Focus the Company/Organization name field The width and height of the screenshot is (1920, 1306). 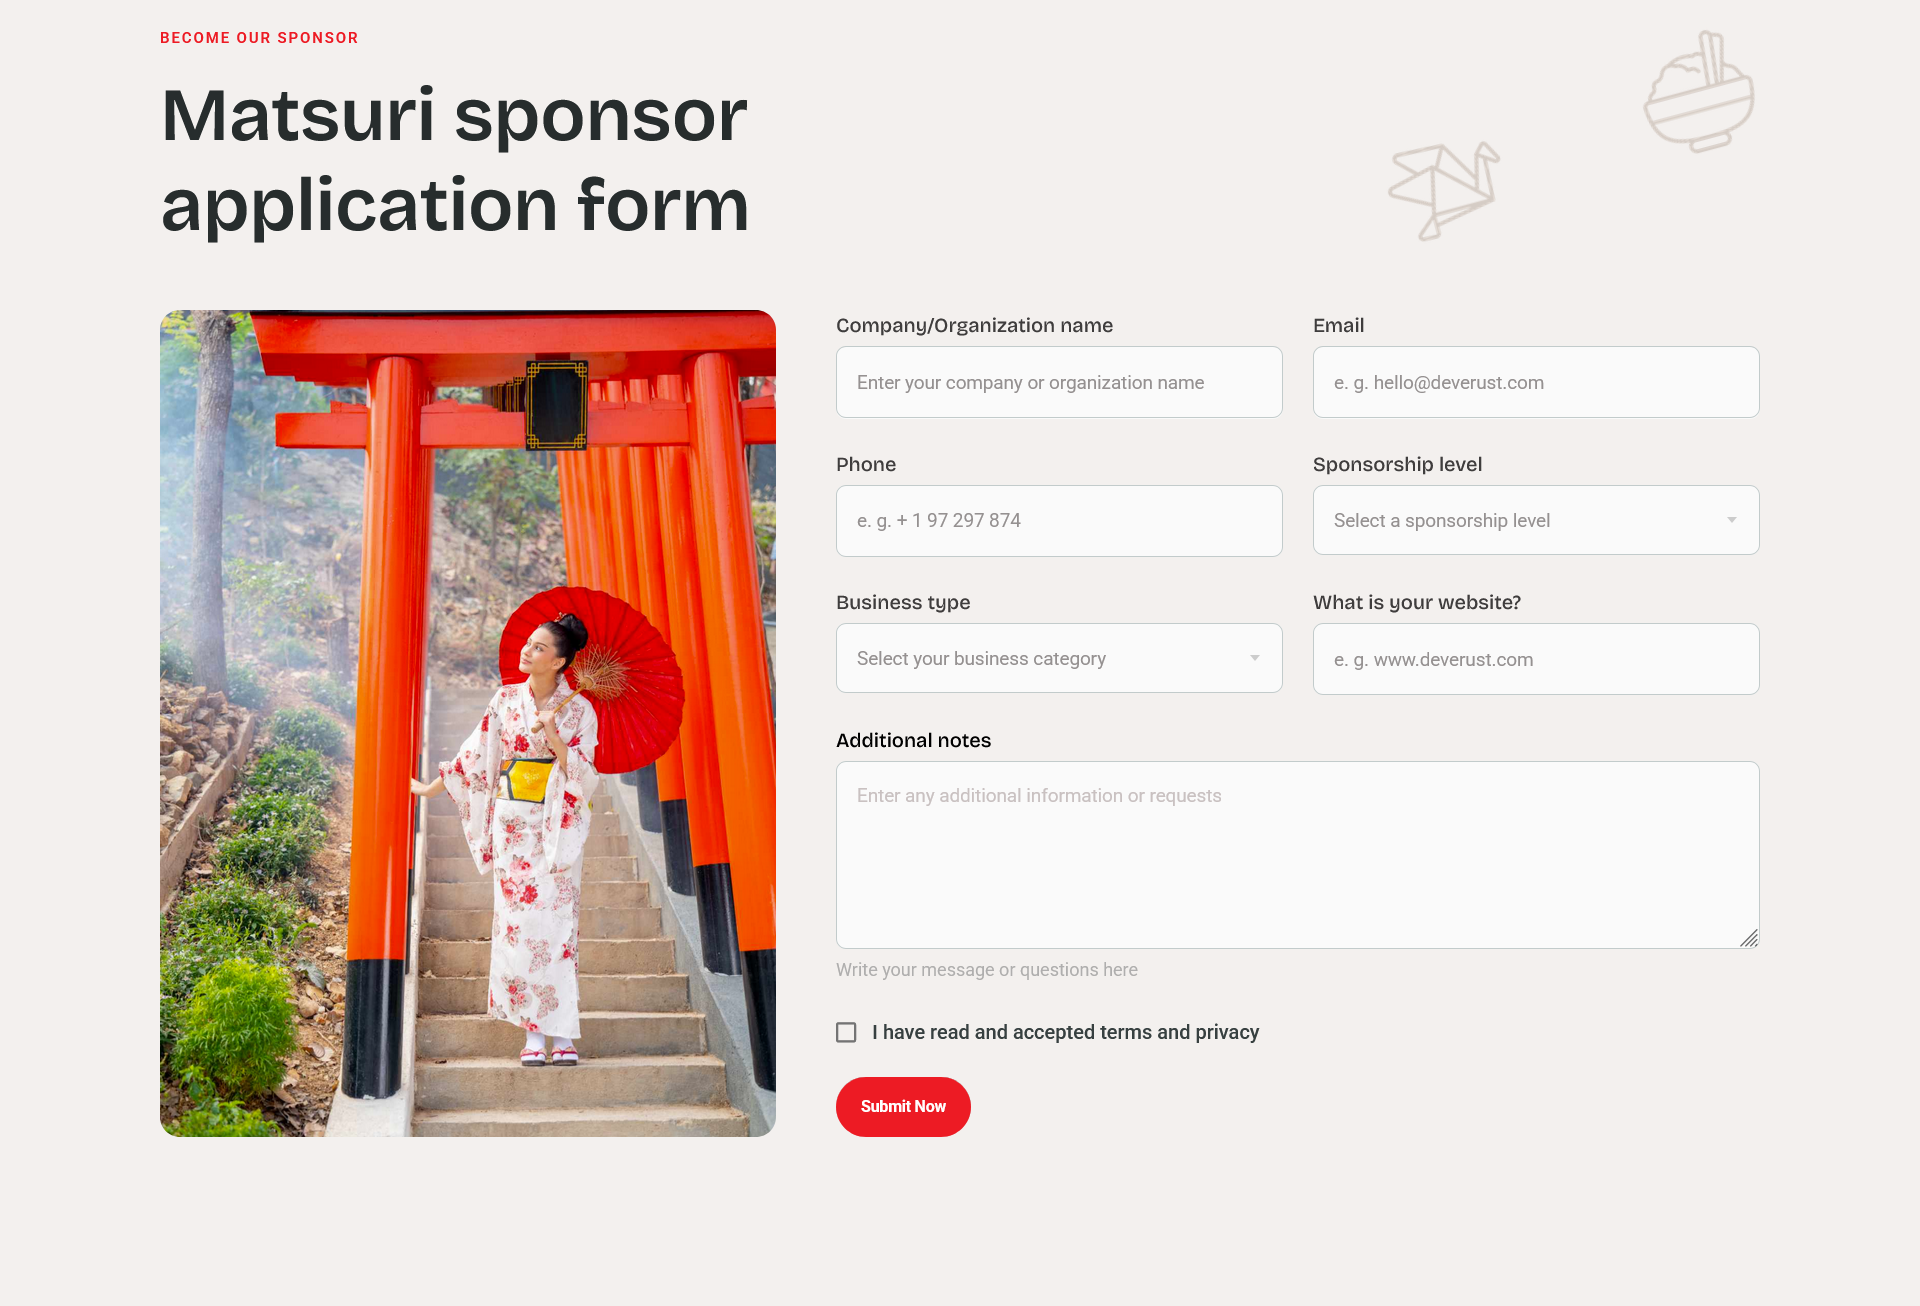(x=1059, y=382)
